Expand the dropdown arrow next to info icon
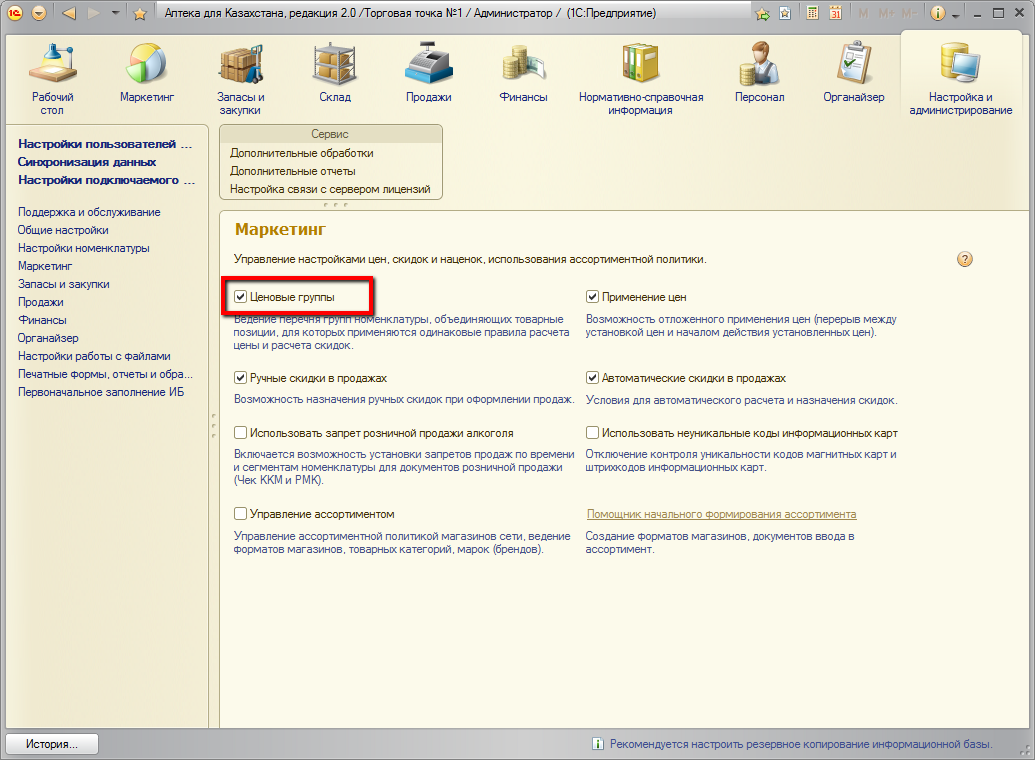The width and height of the screenshot is (1035, 760). 956,15
